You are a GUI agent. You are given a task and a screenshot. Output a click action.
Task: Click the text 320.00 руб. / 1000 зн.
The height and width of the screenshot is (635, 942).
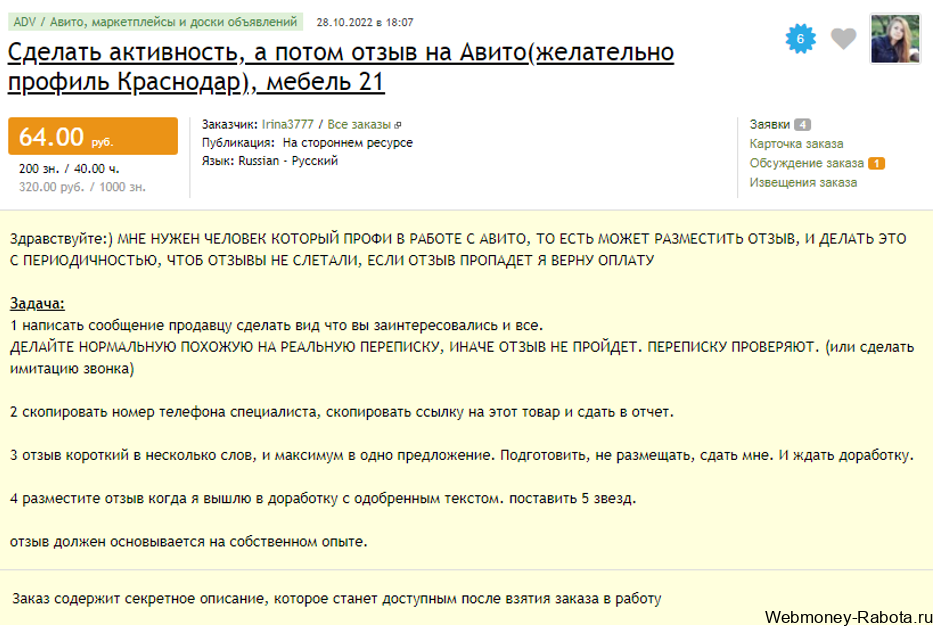83,189
